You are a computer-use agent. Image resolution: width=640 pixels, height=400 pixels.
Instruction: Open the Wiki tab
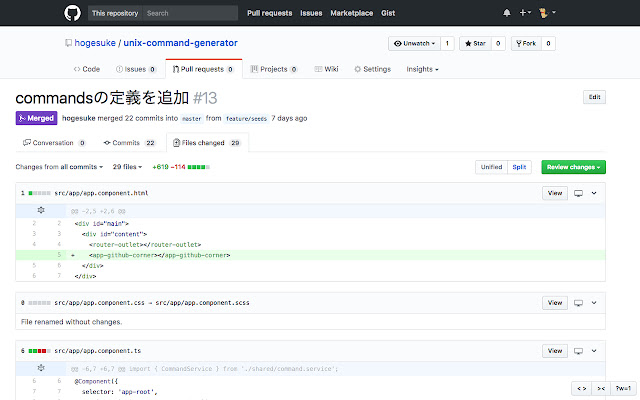[x=327, y=69]
